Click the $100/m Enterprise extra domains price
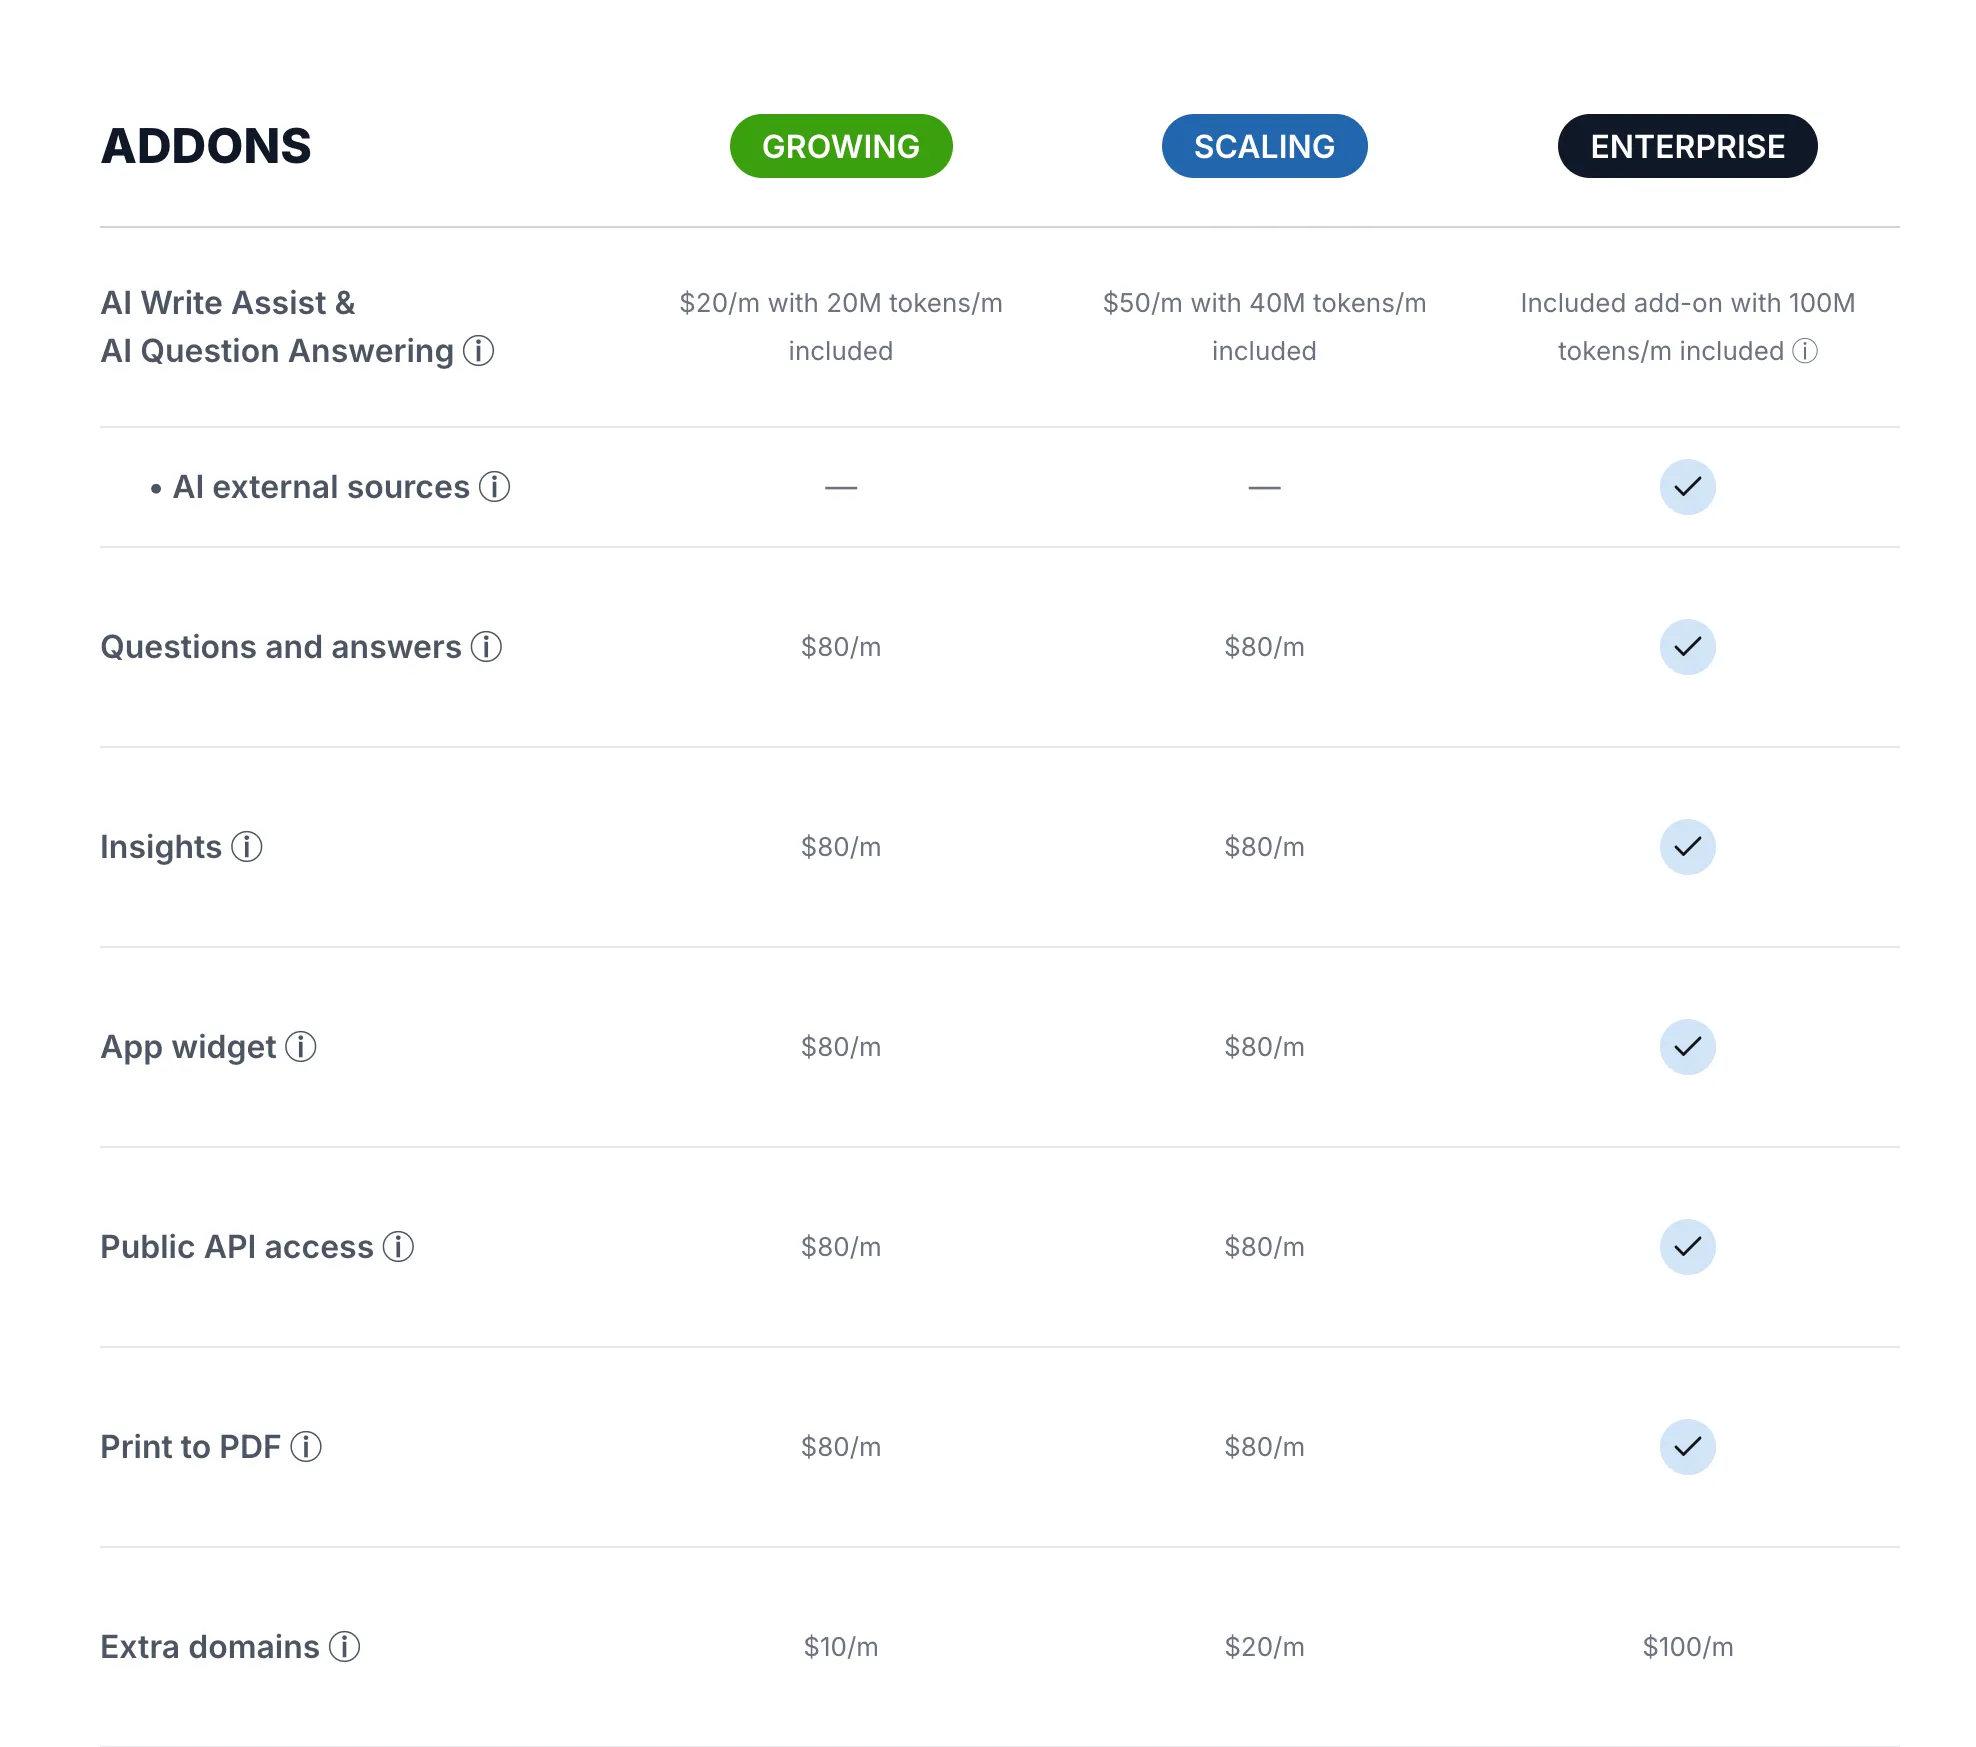 click(1688, 1647)
